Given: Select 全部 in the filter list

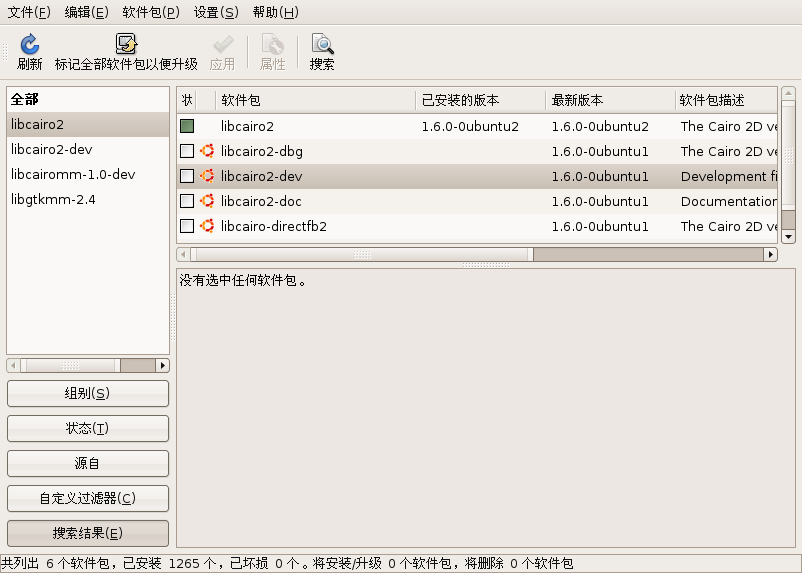Looking at the screenshot, I should click(x=88, y=99).
